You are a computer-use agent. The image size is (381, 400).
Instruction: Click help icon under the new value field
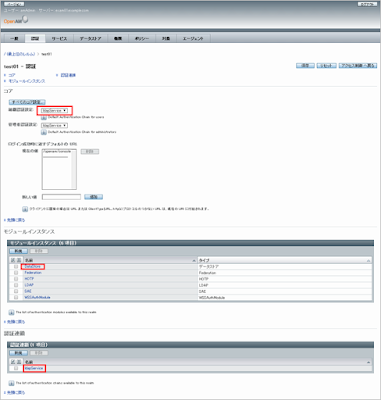25,209
